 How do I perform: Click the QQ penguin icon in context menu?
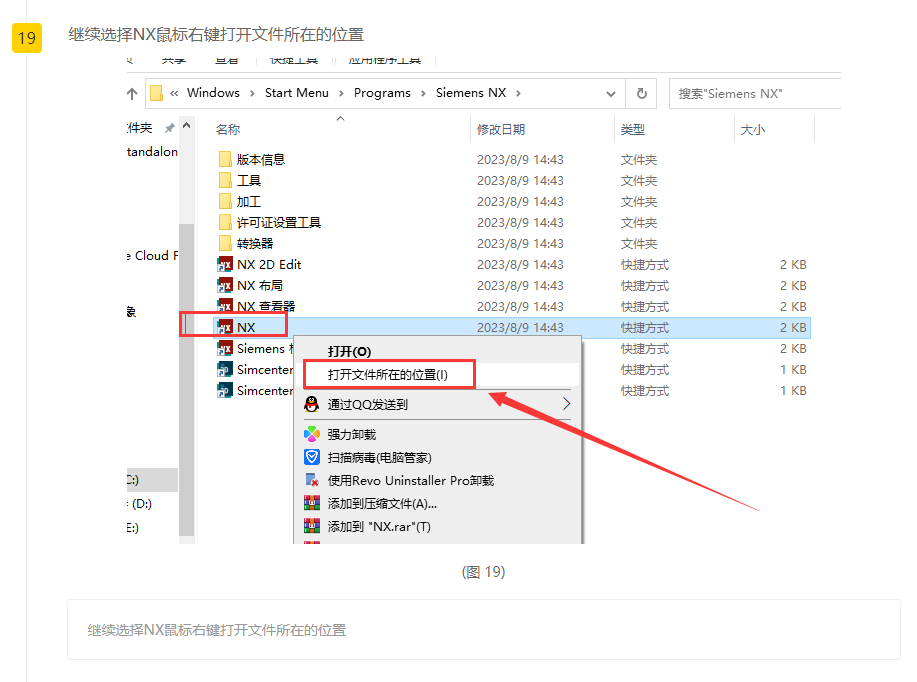coord(312,404)
